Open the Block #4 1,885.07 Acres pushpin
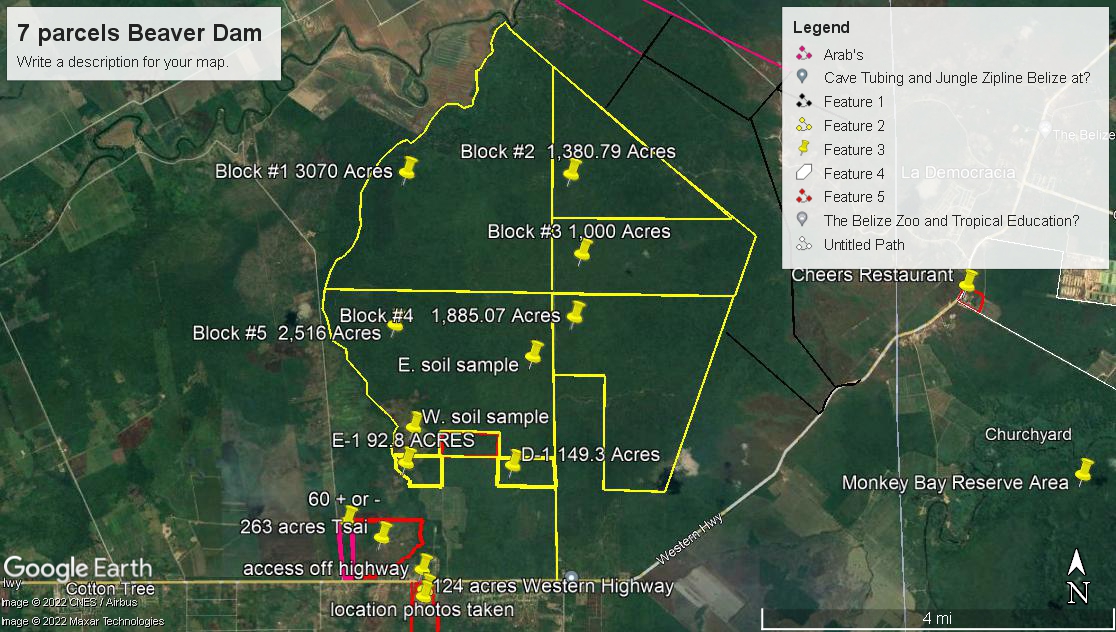The height and width of the screenshot is (632, 1116). 575,314
